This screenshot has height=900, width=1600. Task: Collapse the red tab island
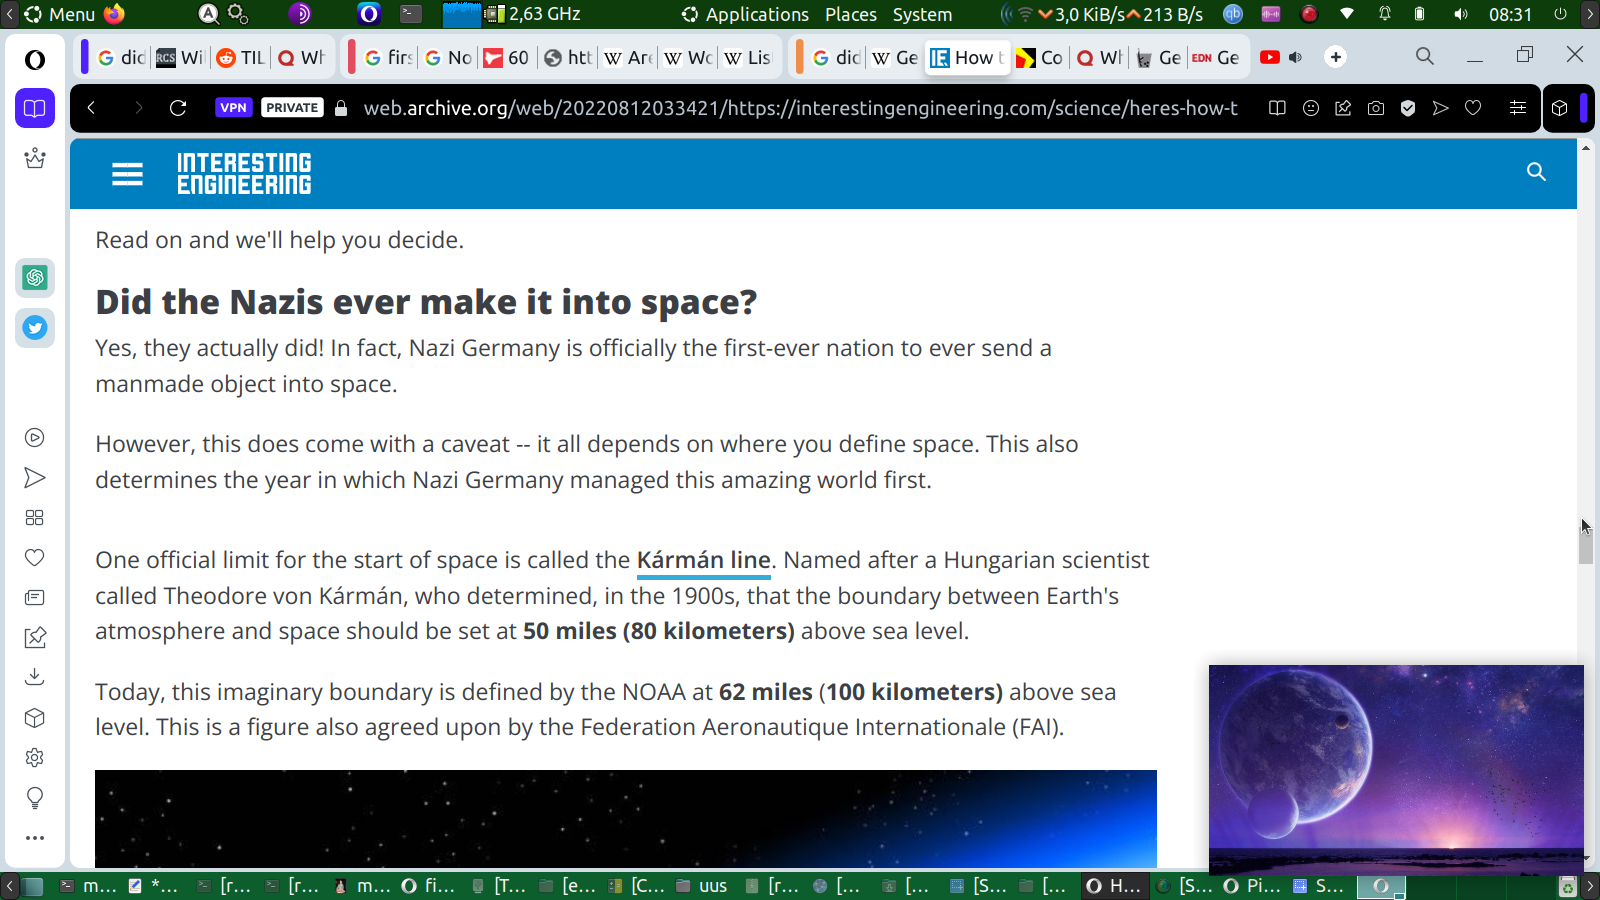[x=352, y=57]
